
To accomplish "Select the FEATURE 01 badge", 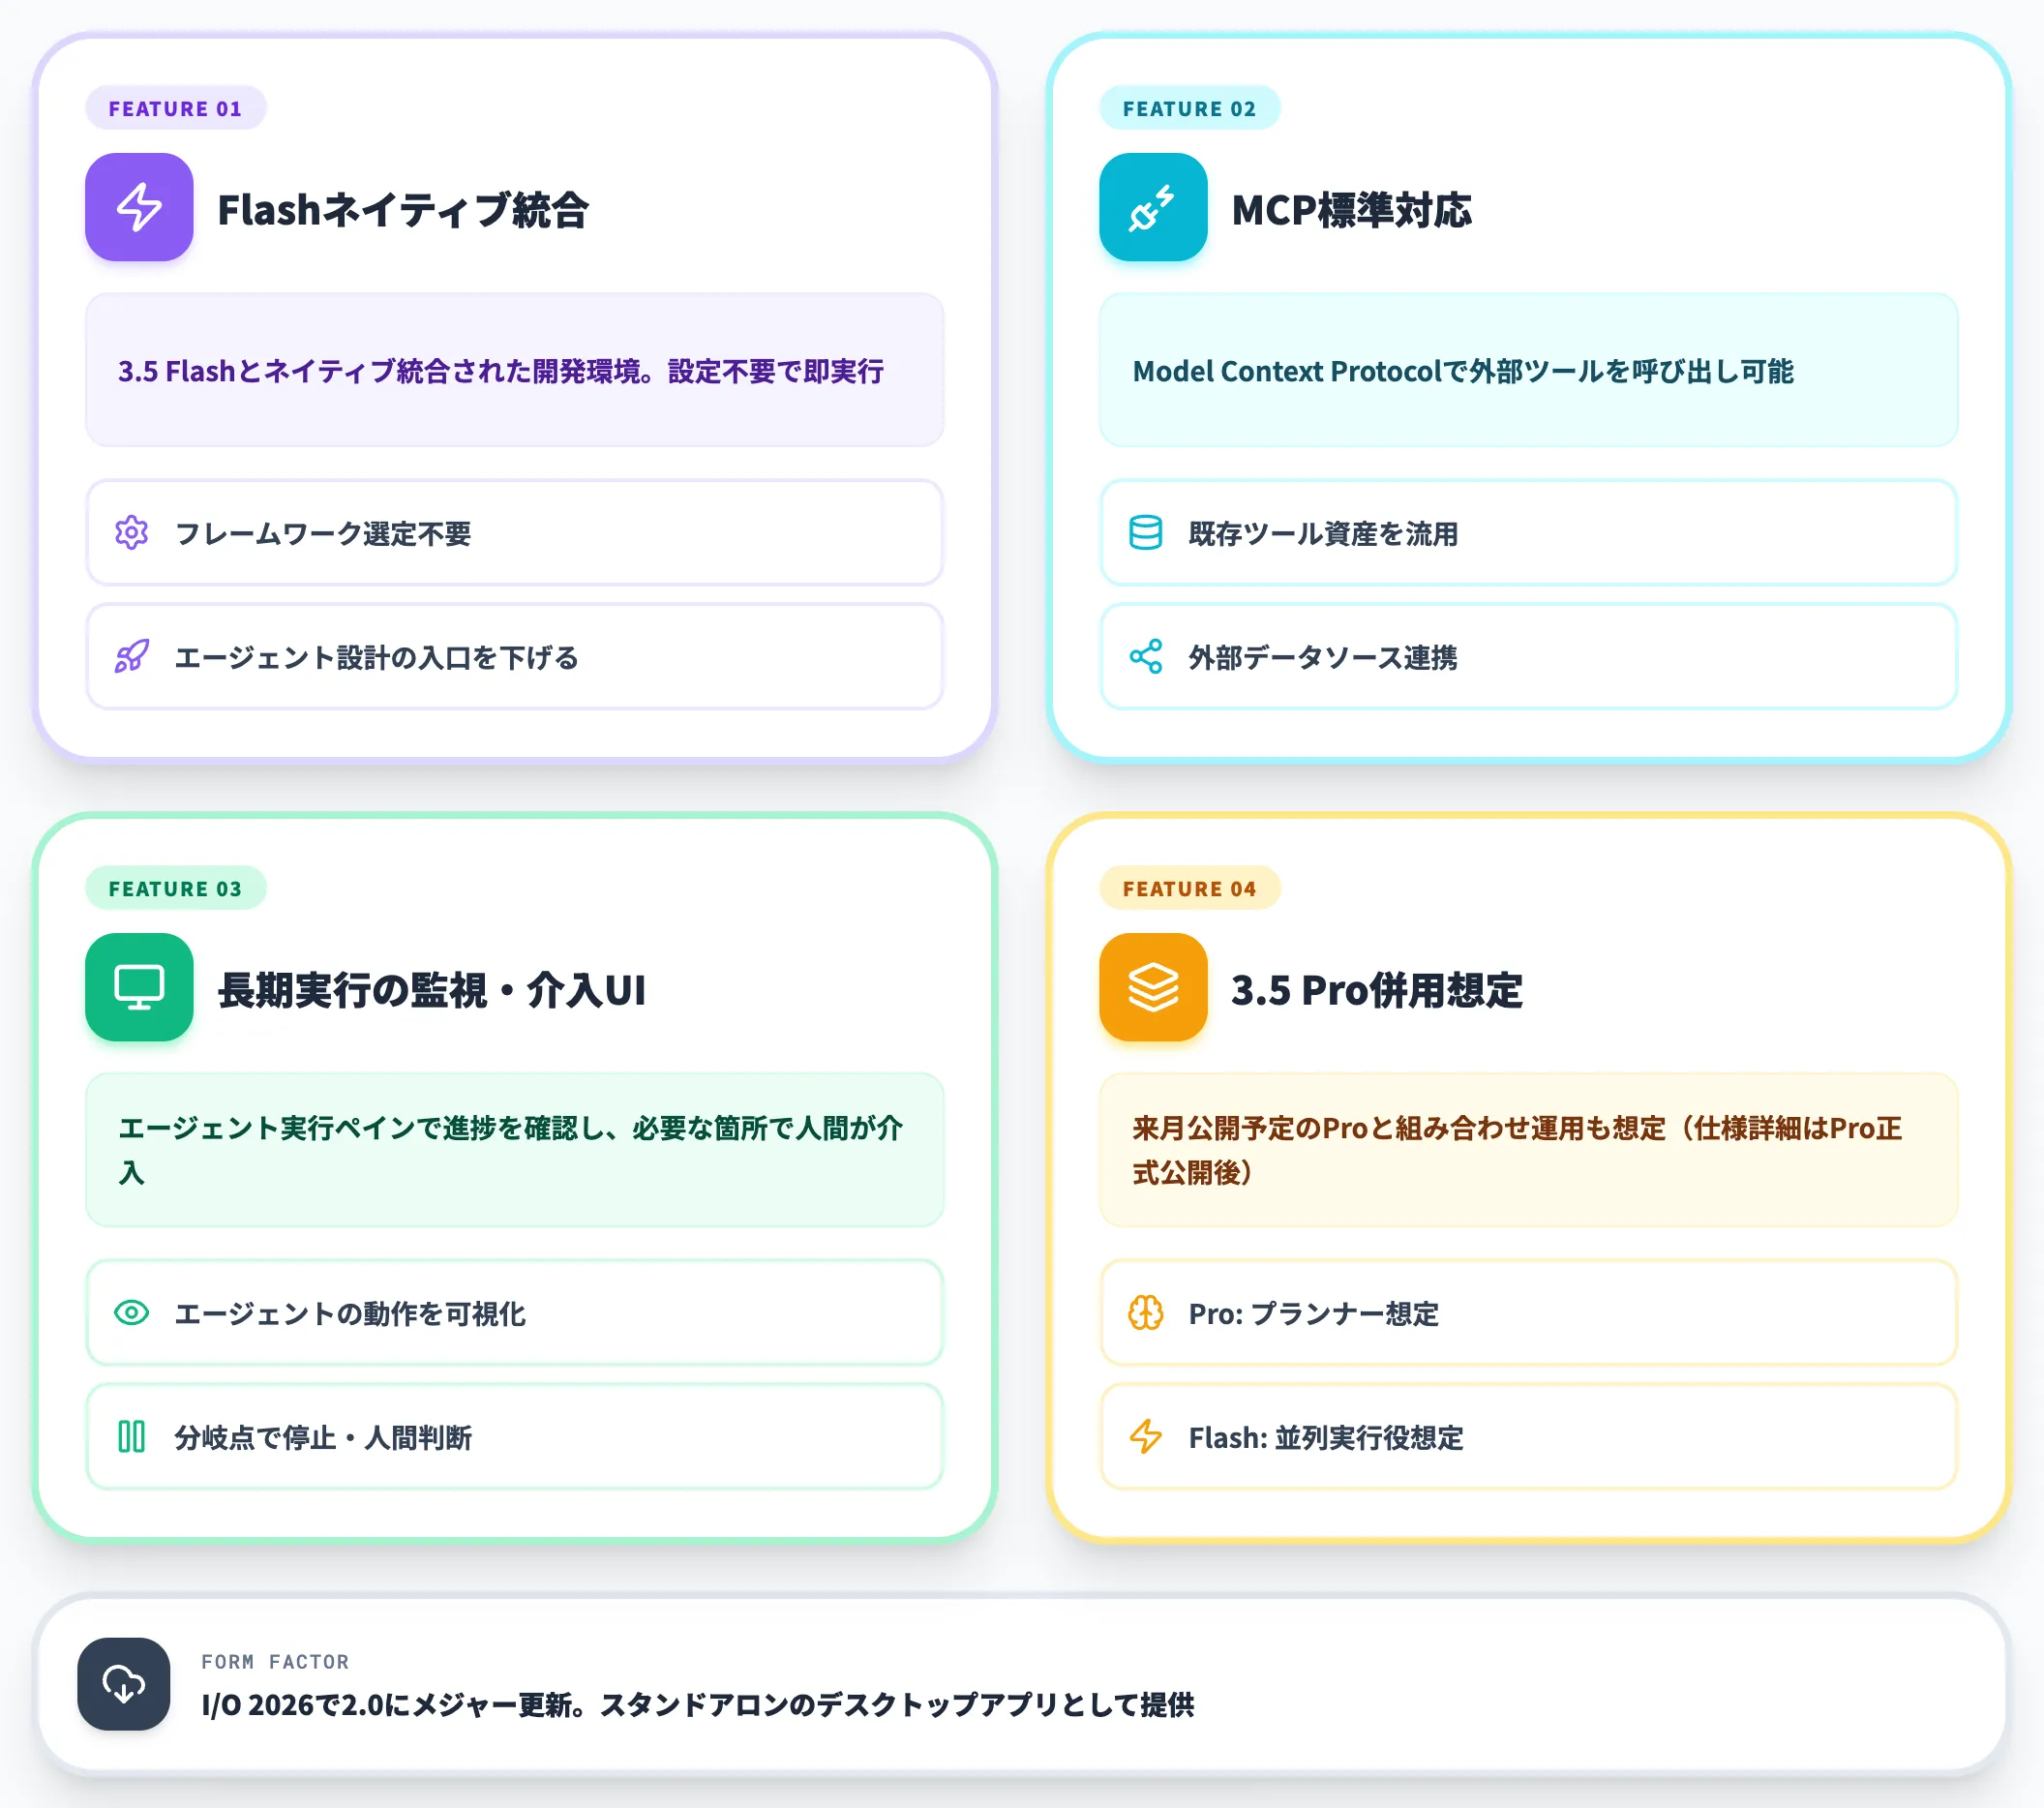I will 175,108.
